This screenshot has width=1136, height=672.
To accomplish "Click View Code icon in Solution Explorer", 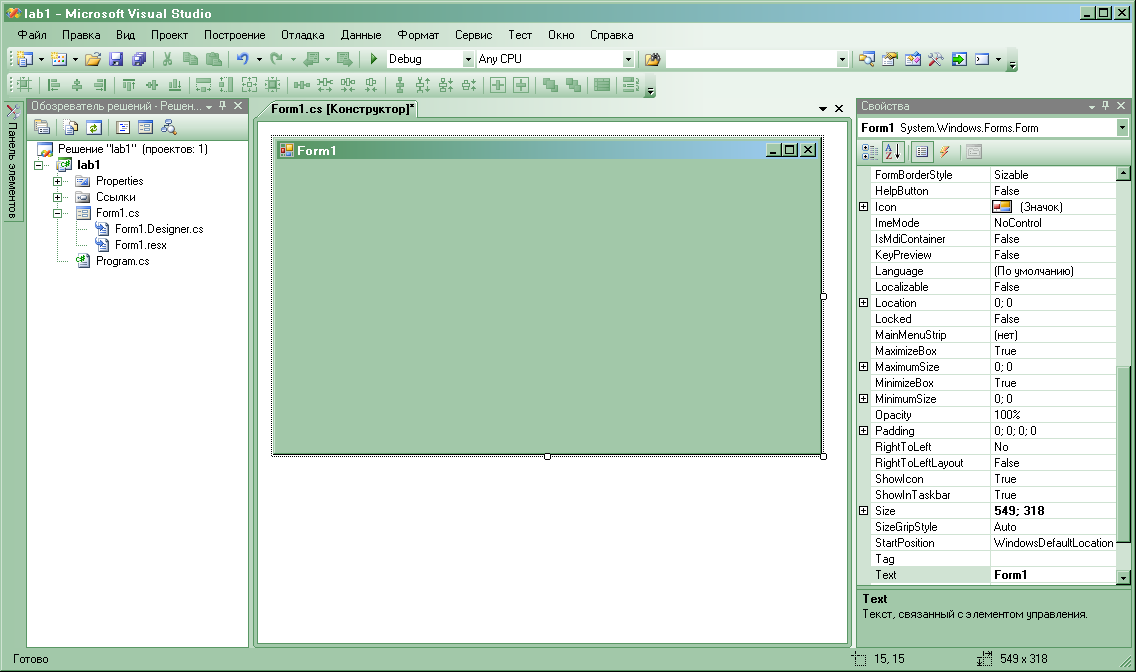I will (123, 127).
